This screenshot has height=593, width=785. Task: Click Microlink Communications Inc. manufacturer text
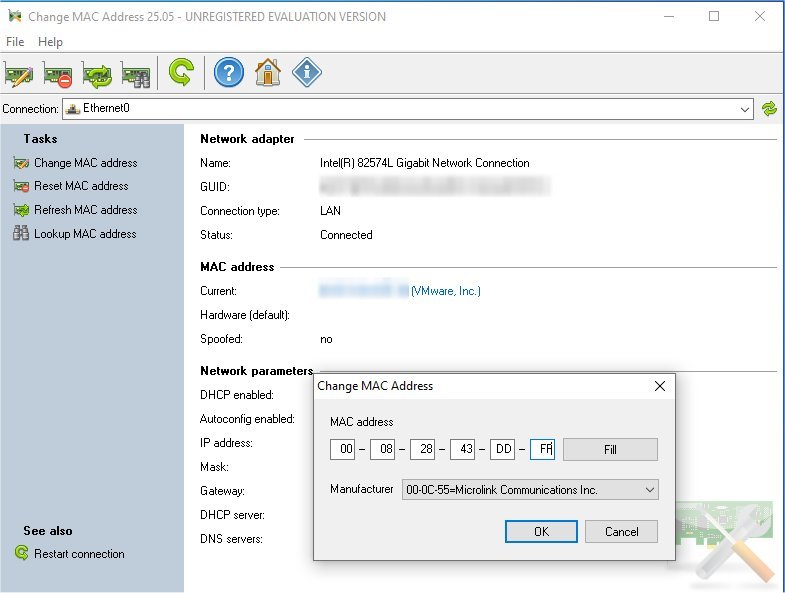pos(502,490)
